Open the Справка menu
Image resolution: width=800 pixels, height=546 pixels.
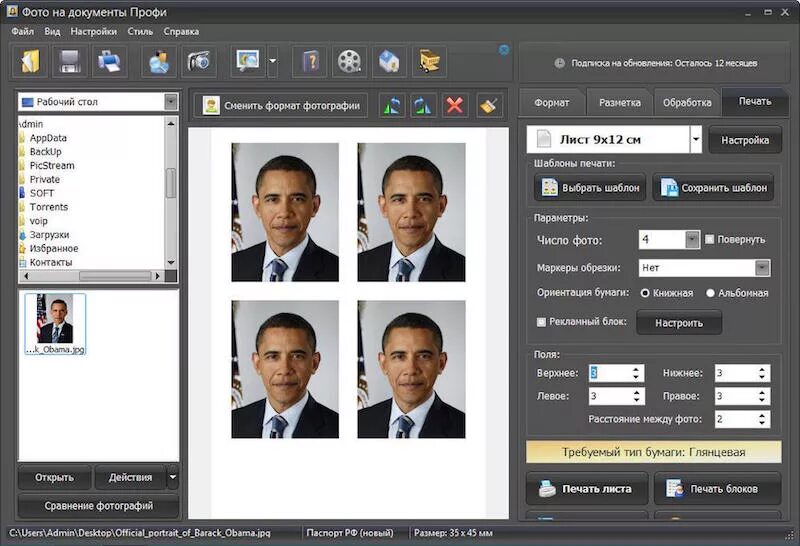[x=181, y=32]
